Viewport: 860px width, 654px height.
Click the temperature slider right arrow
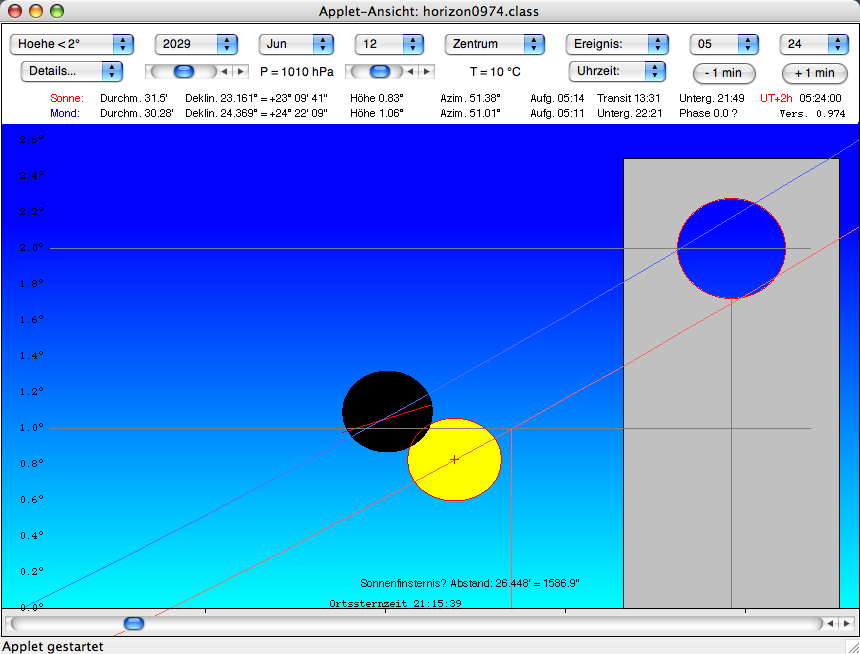pyautogui.click(x=426, y=71)
